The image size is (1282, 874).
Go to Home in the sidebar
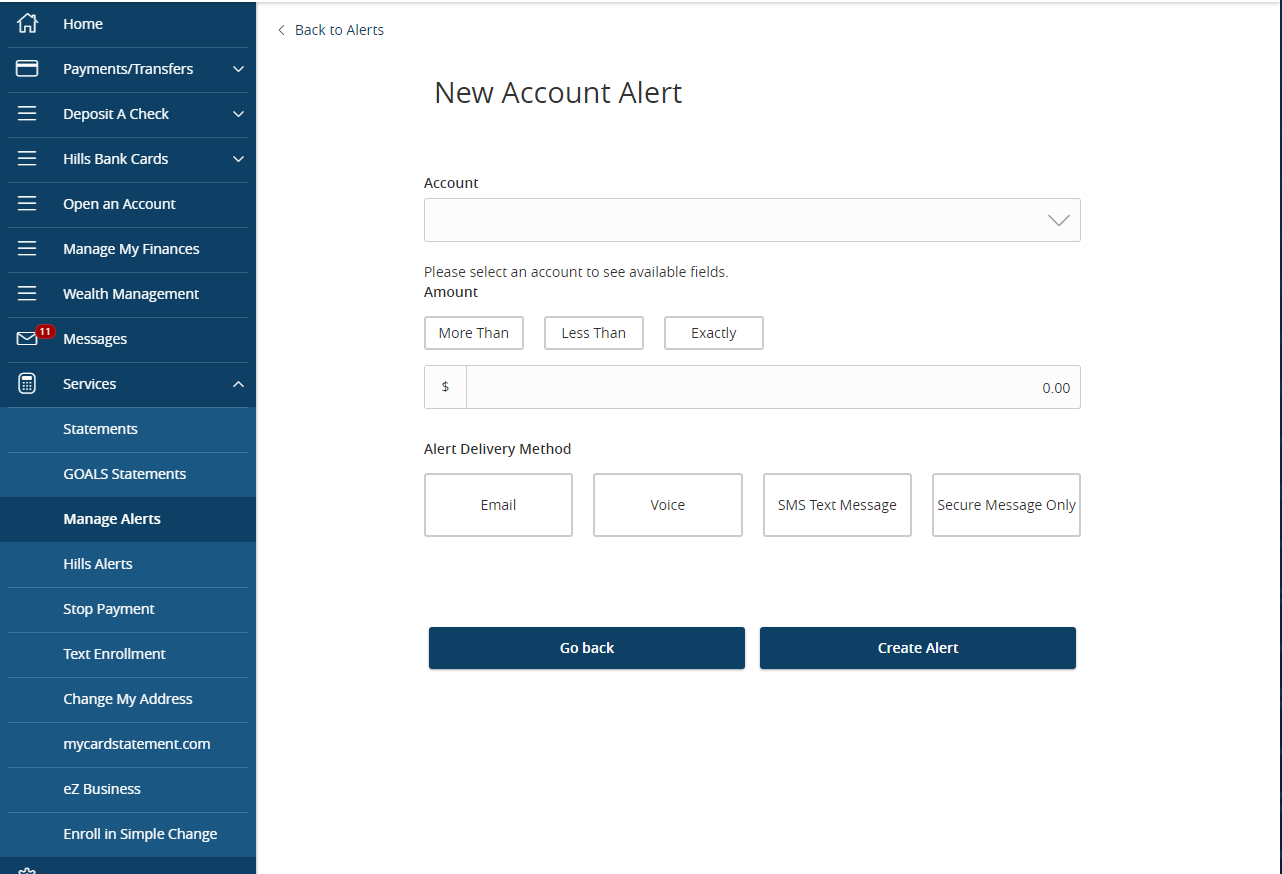128,24
